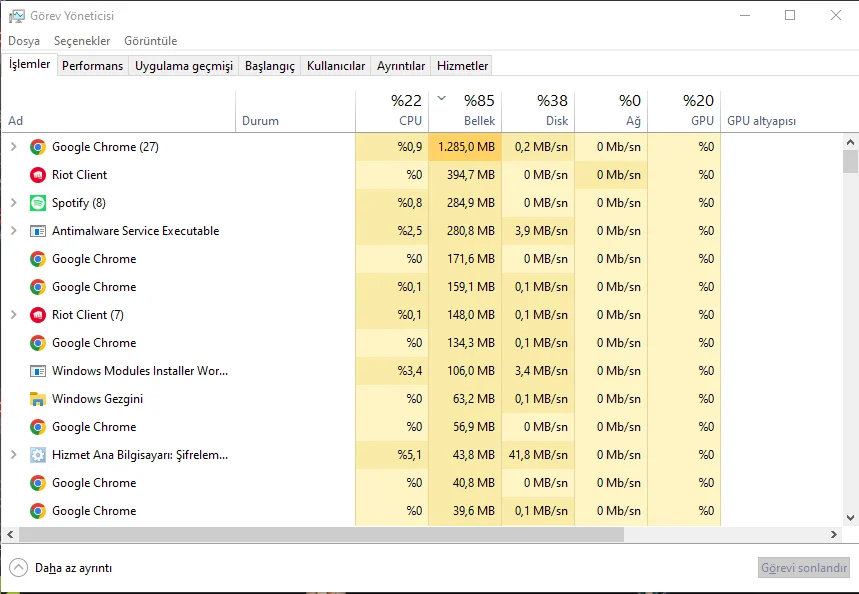This screenshot has height=594, width=859.
Task: Open the Seçenekler menu
Action: 82,41
